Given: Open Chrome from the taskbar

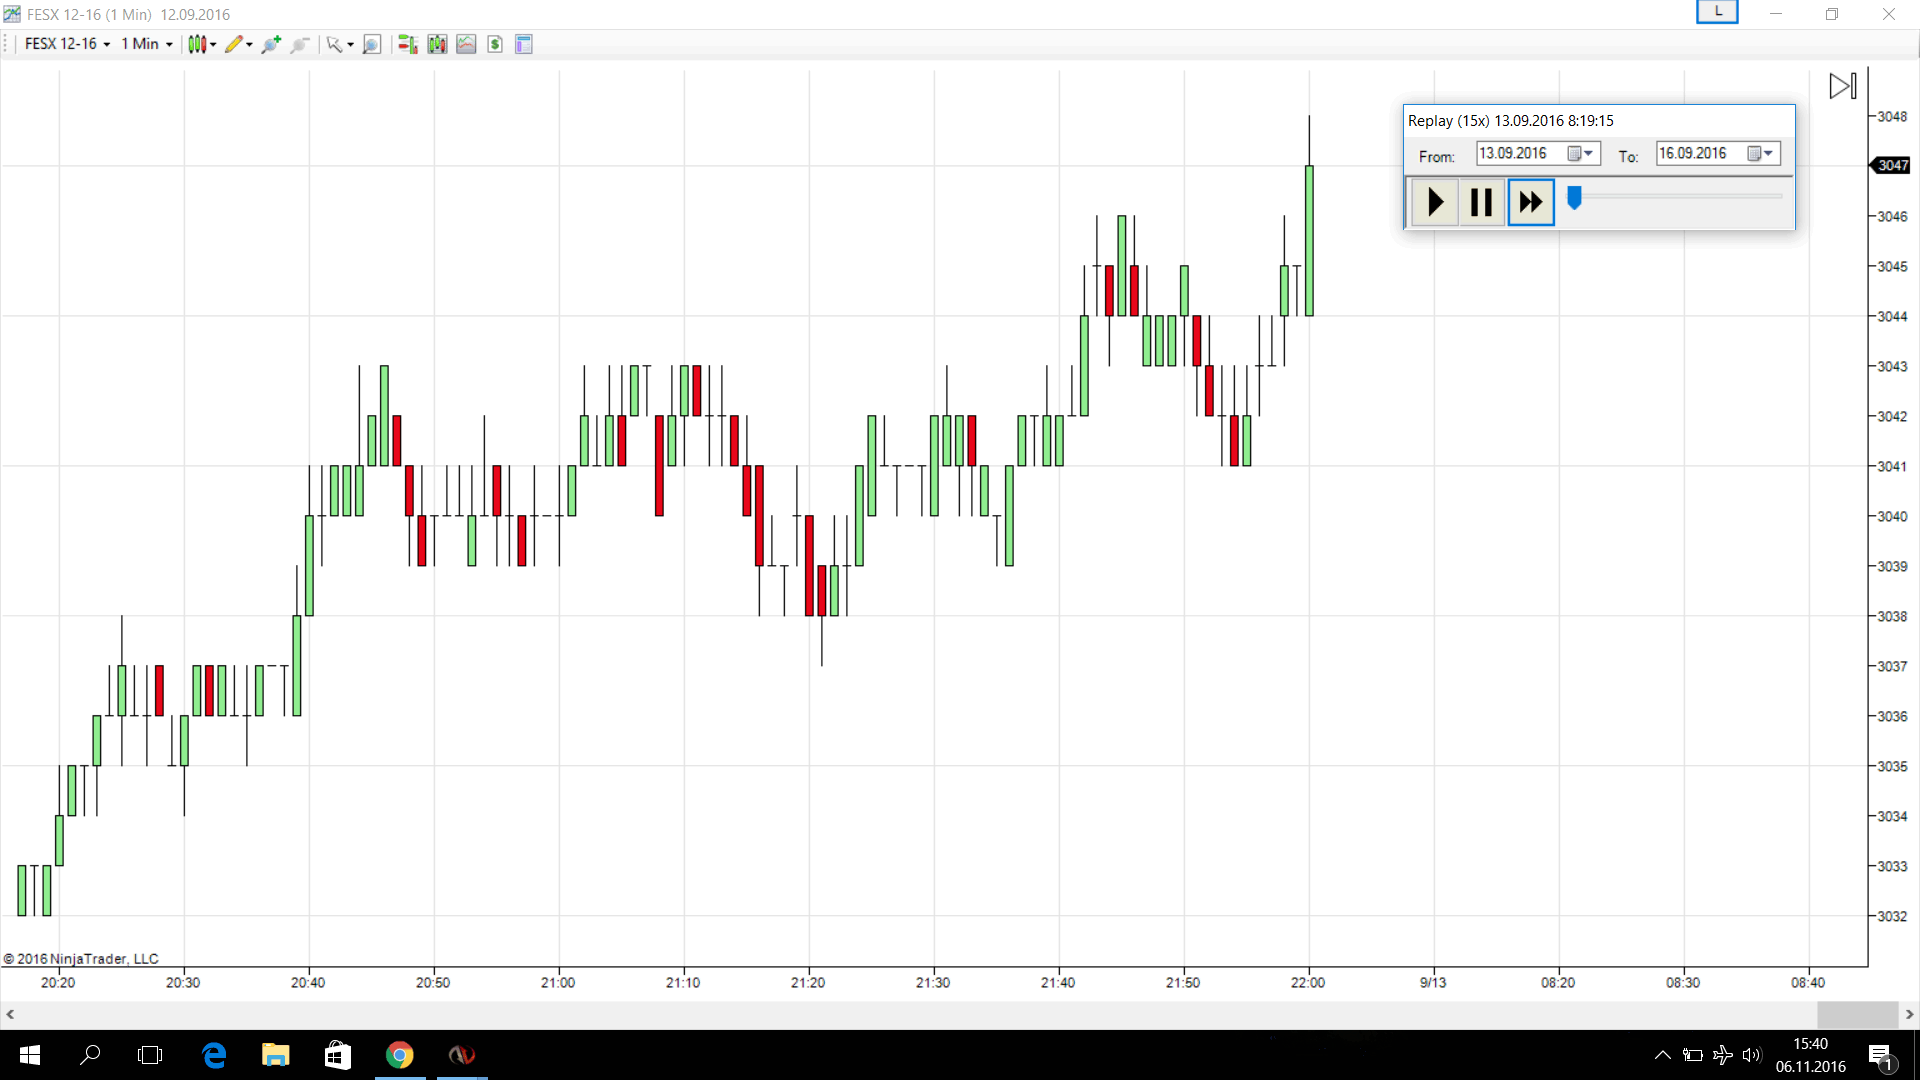Looking at the screenshot, I should [400, 1055].
